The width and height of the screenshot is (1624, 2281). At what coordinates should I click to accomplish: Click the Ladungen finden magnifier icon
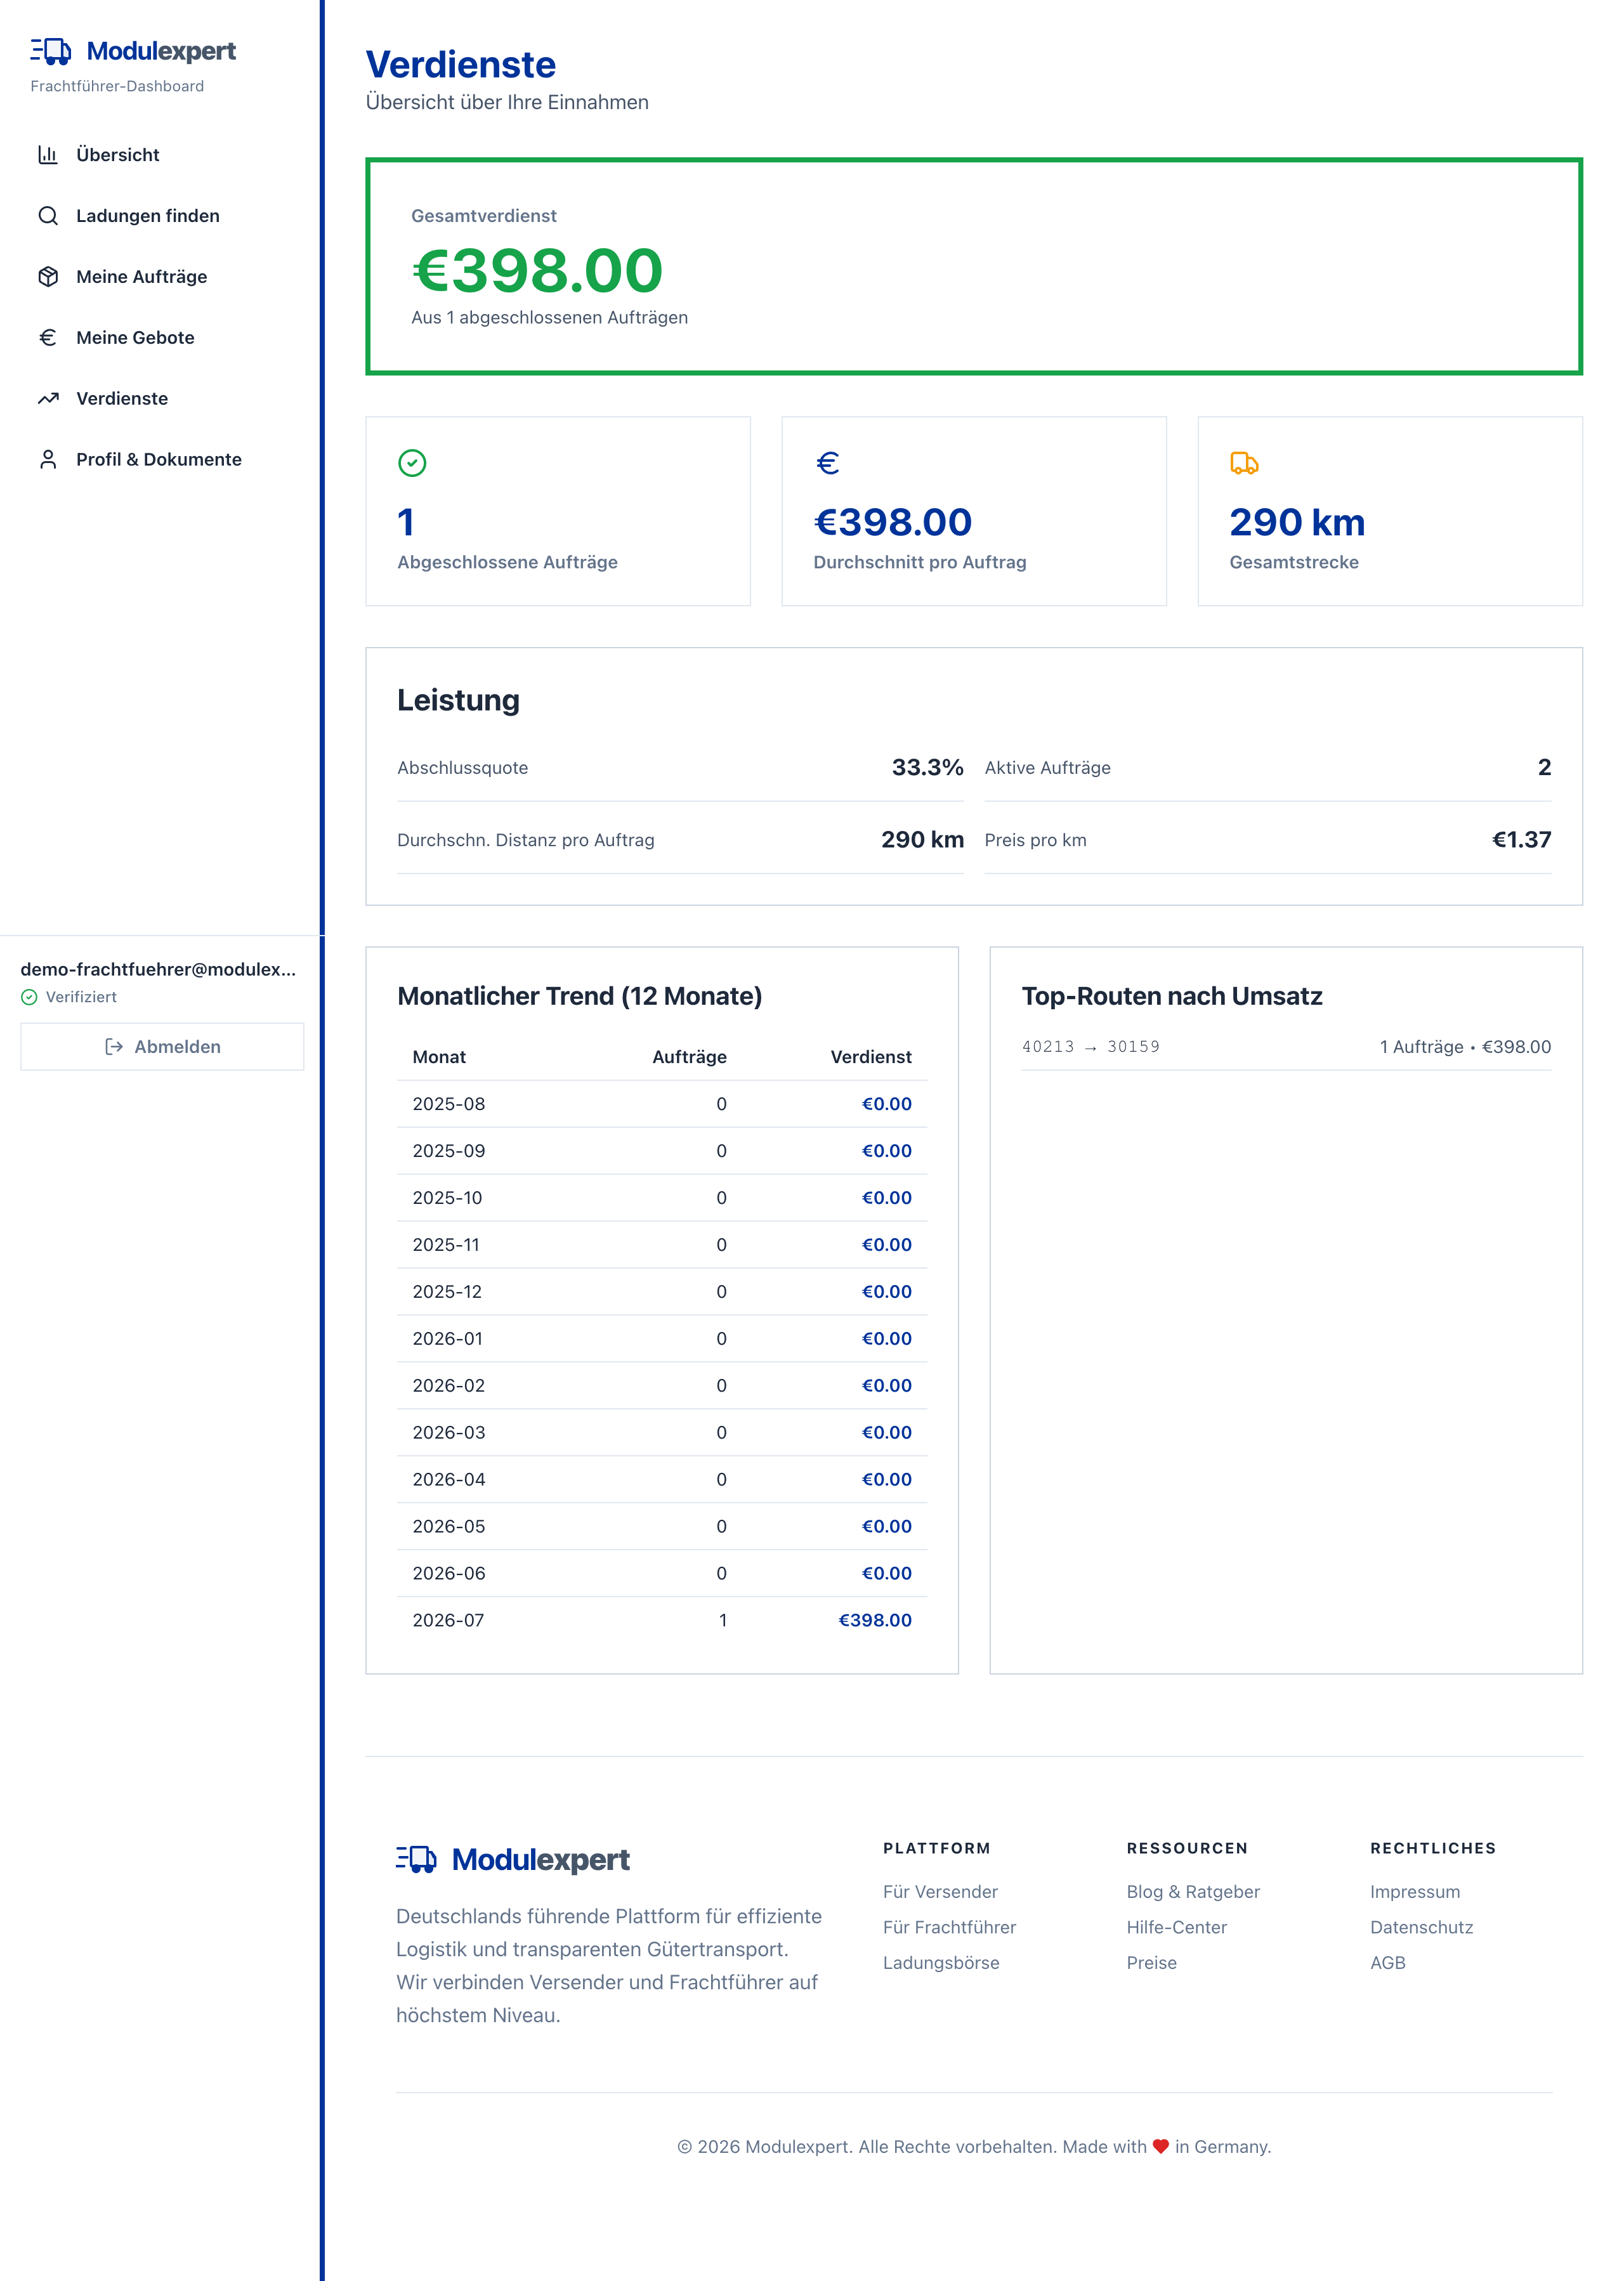(x=48, y=216)
